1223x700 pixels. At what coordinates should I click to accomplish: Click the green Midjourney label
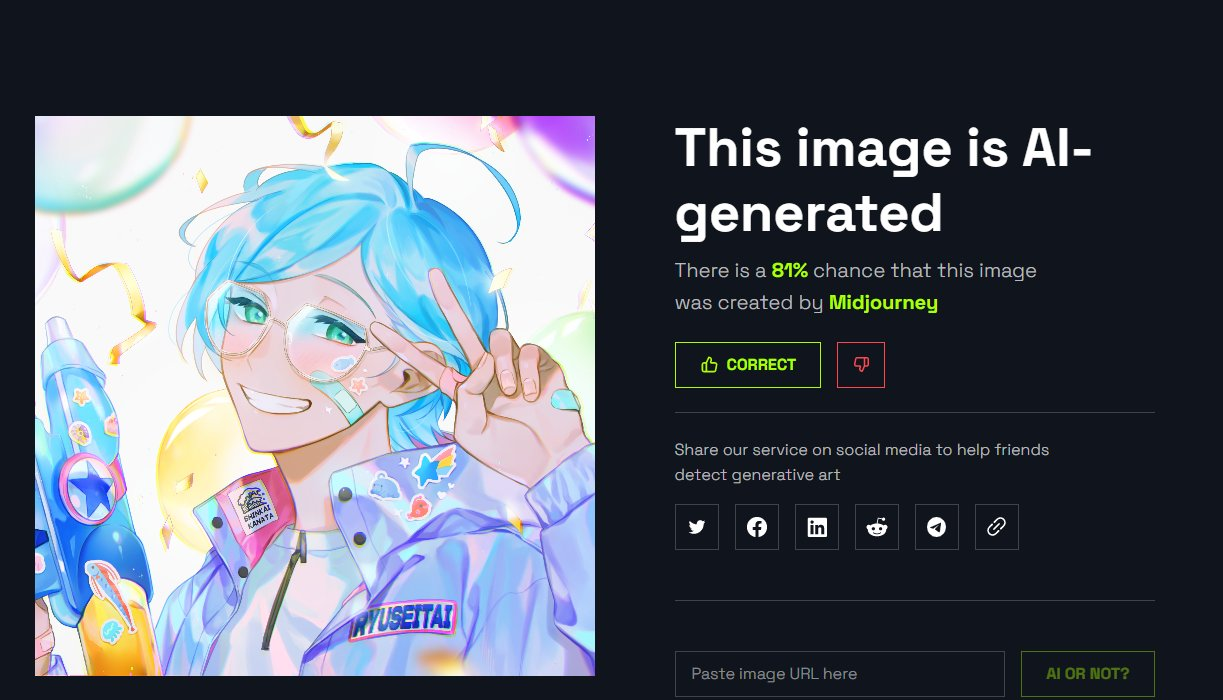pyautogui.click(x=883, y=302)
